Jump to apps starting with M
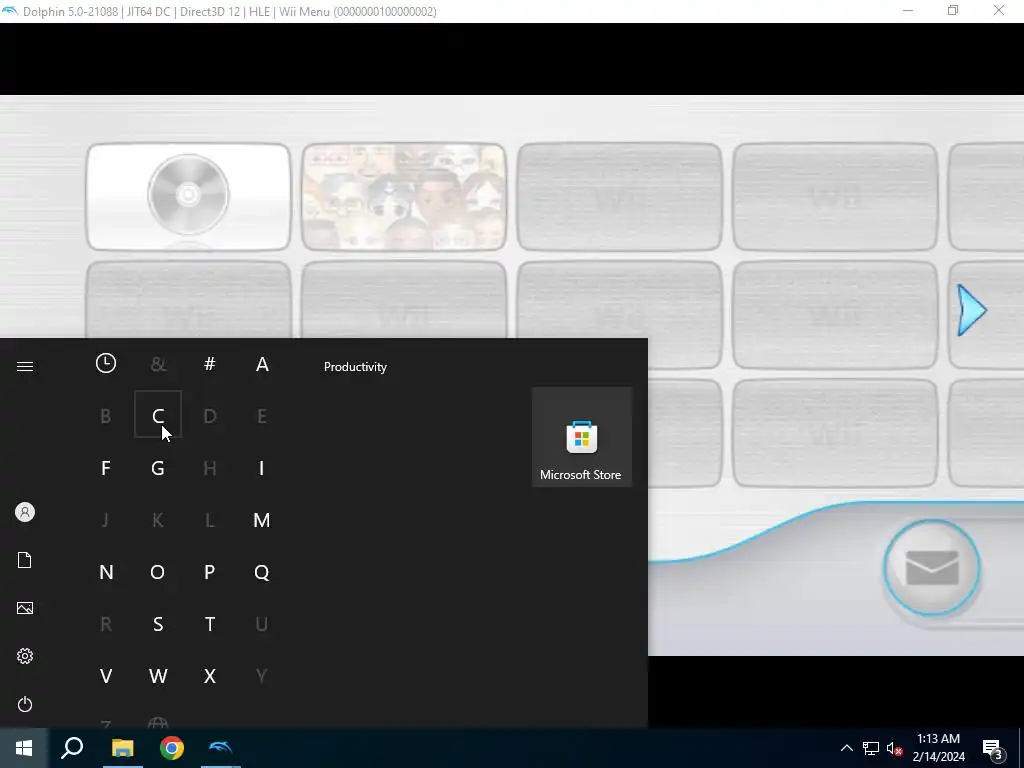This screenshot has width=1024, height=768. pos(262,520)
